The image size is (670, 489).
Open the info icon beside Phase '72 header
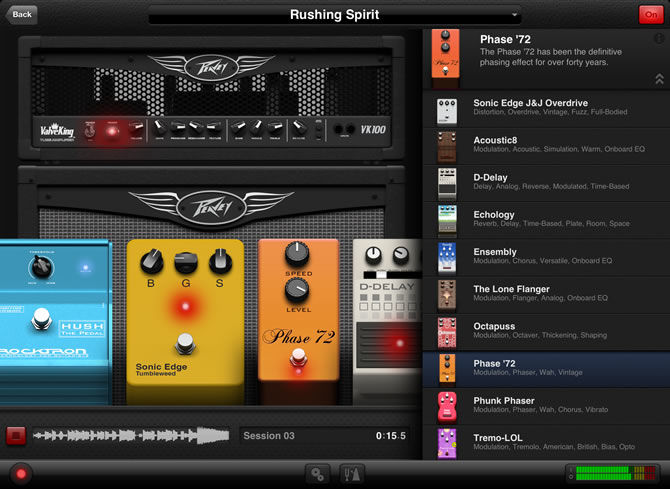pos(659,38)
